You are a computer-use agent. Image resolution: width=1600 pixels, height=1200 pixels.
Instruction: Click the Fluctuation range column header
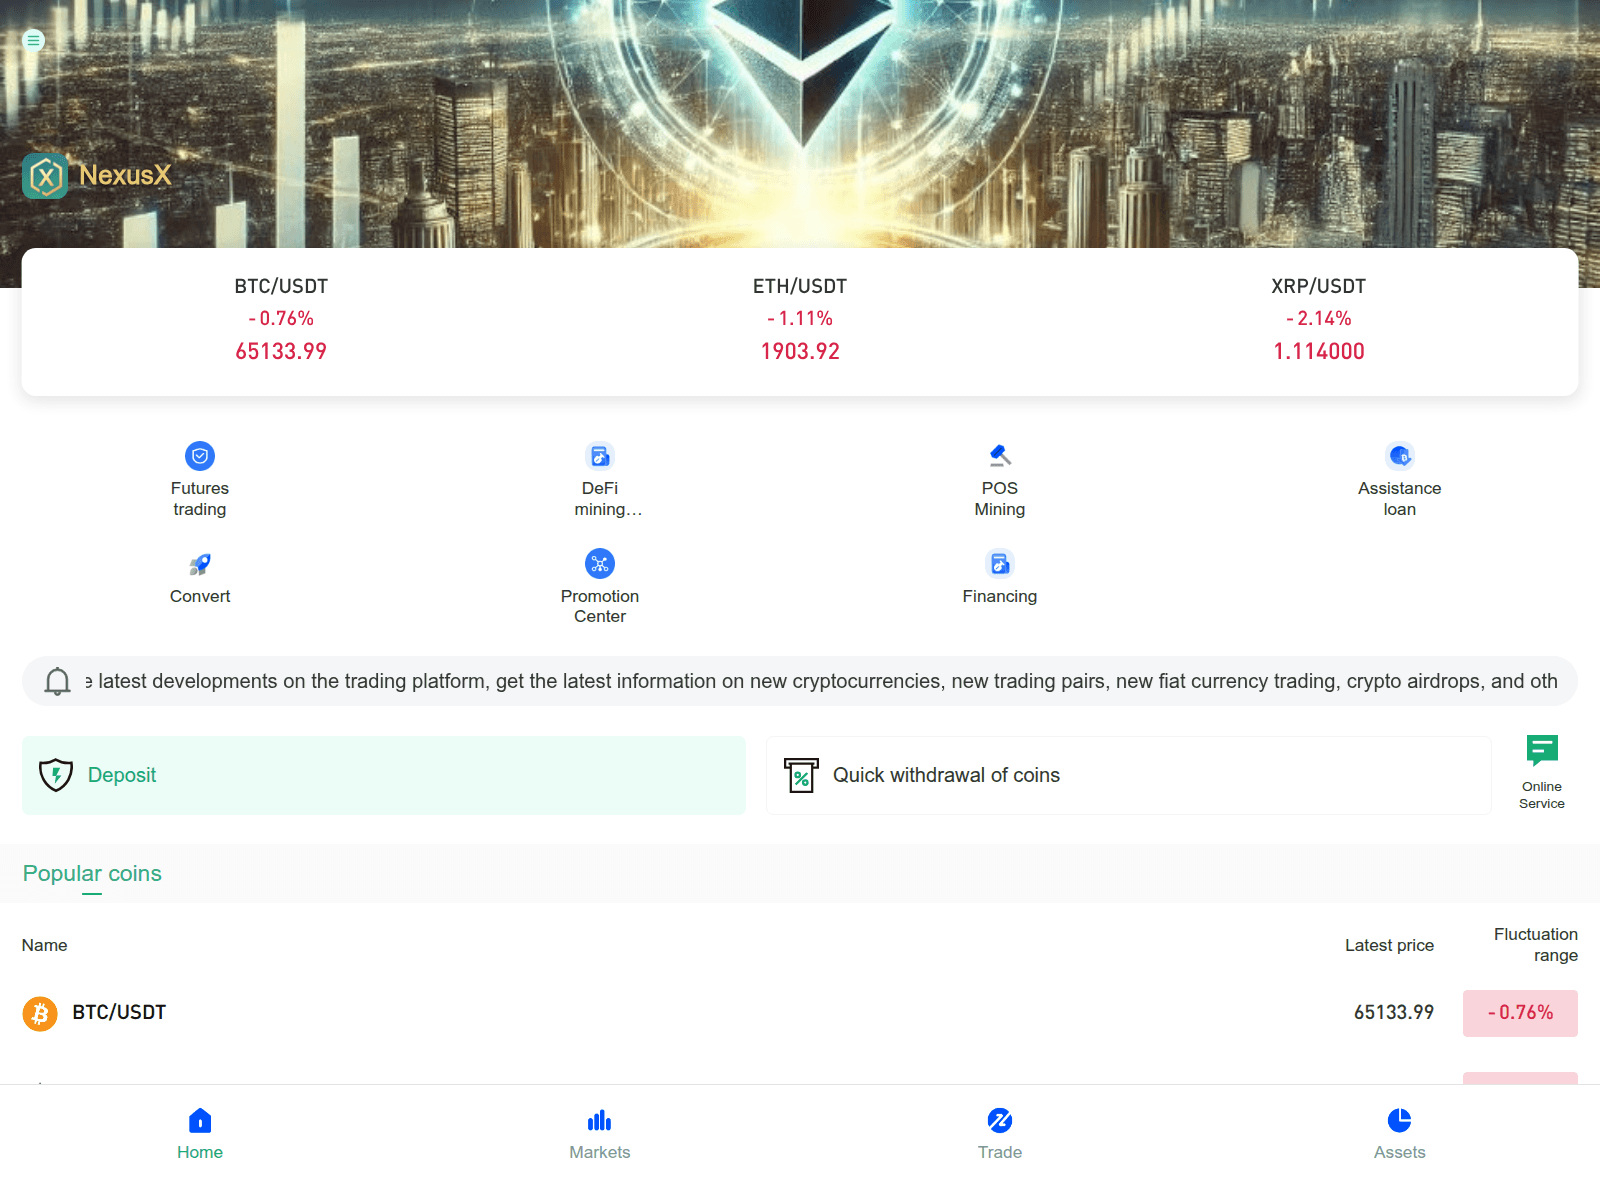pos(1536,945)
